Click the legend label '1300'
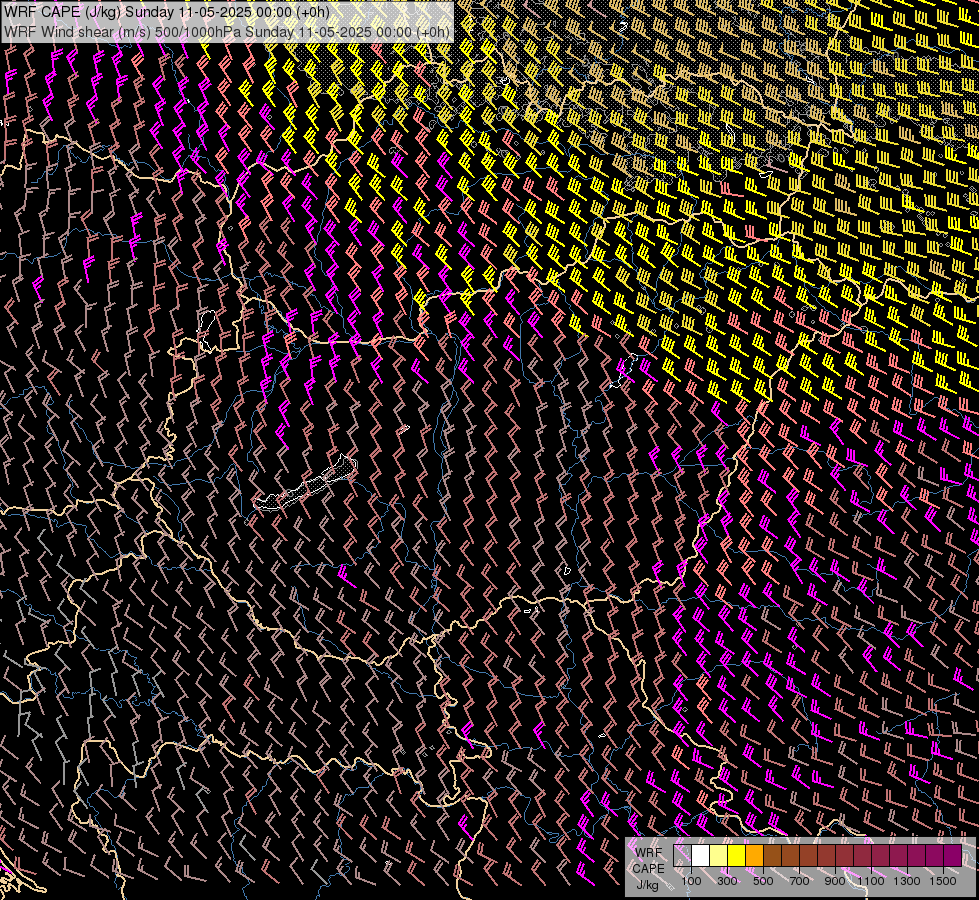The width and height of the screenshot is (979, 900). click(907, 881)
